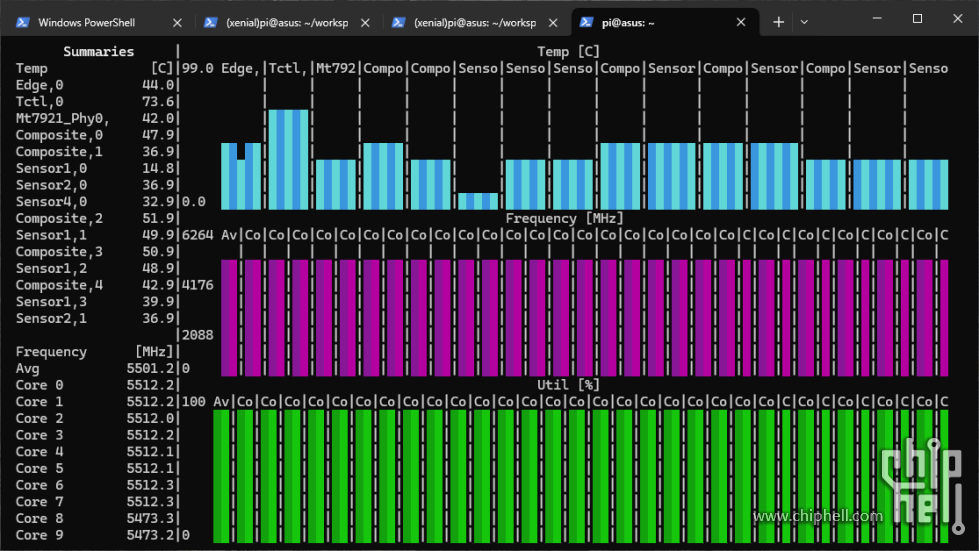Screen dimensions: 979x551
Task: Click the Temp [C] graph title
Action: coord(568,52)
